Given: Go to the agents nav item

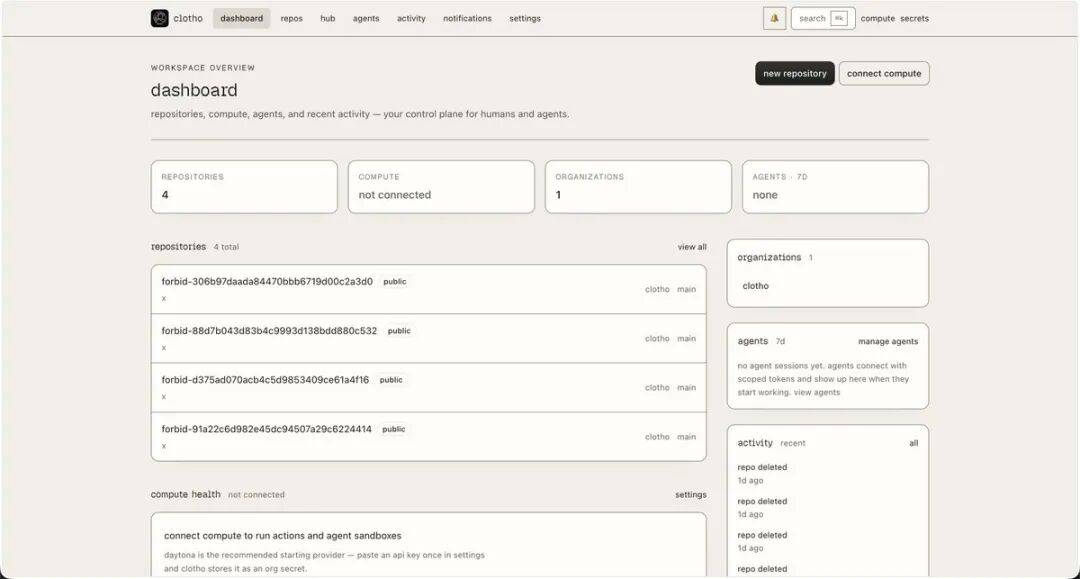Looking at the screenshot, I should tap(366, 19).
